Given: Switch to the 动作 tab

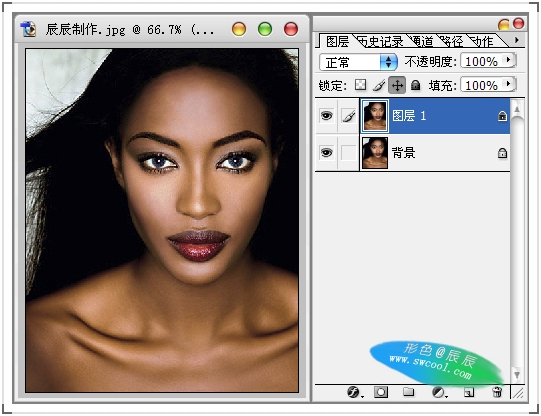Looking at the screenshot, I should pos(482,42).
